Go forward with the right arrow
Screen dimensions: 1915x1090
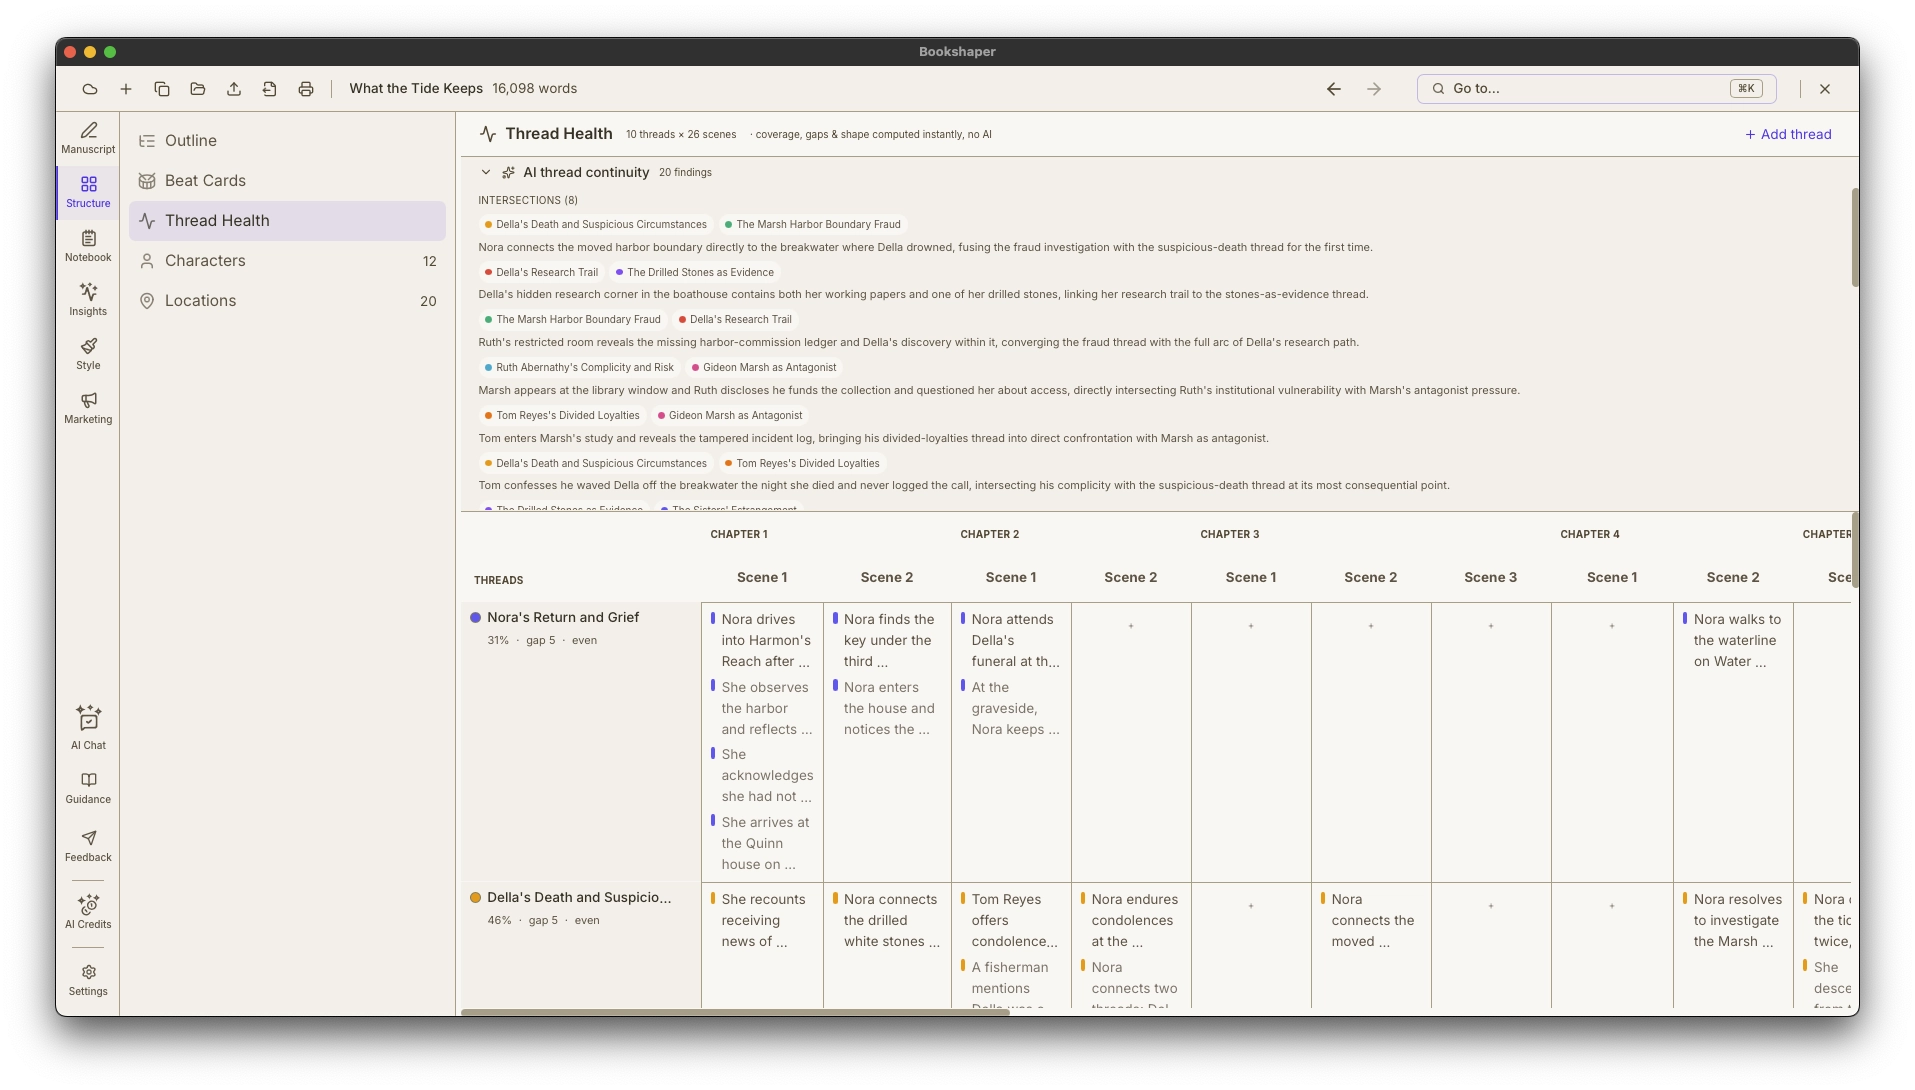pos(1374,89)
